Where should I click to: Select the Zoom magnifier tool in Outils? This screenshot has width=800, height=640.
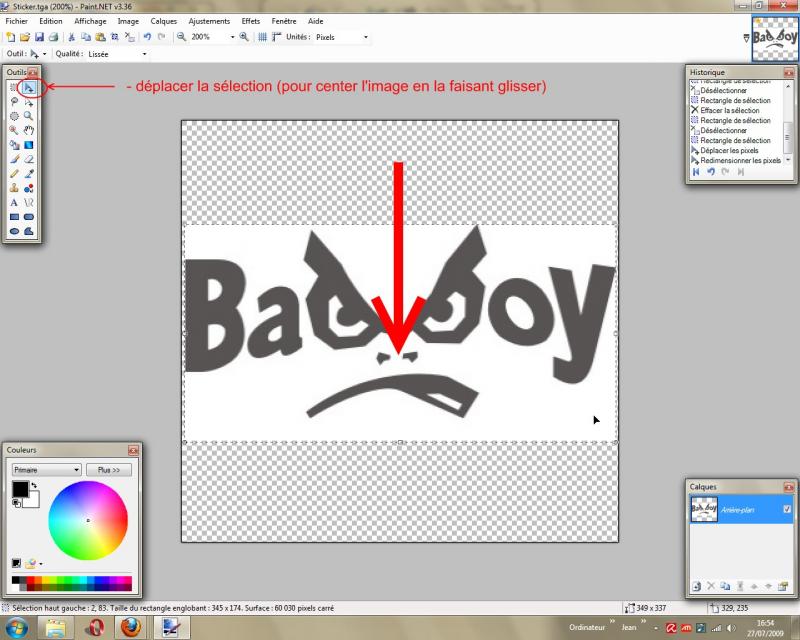(x=29, y=116)
